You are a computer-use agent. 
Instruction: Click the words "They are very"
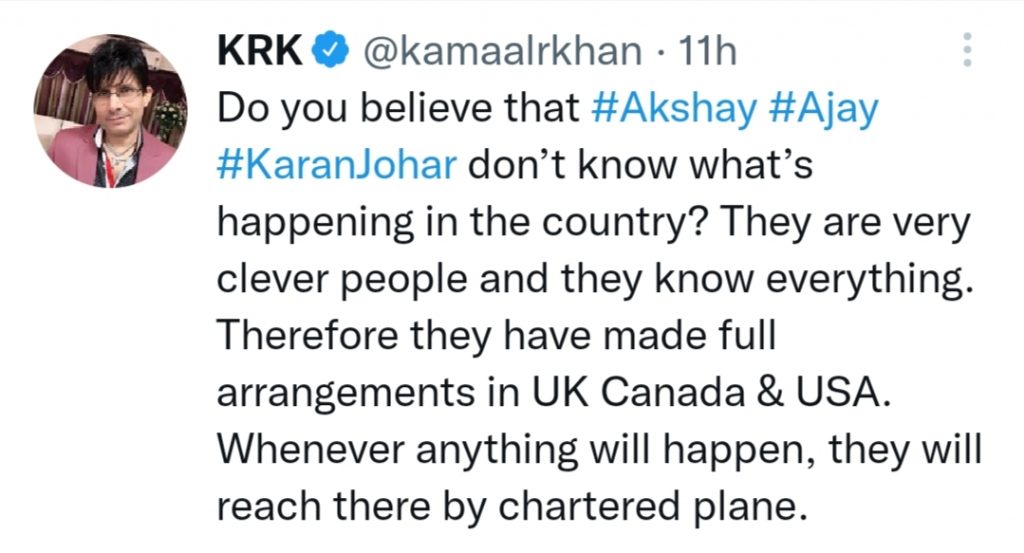846,223
